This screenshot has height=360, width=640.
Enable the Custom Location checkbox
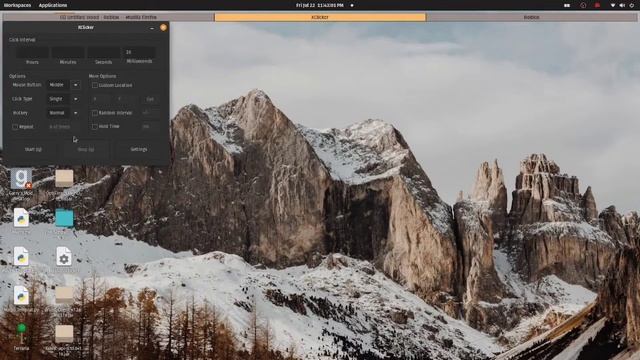pyautogui.click(x=95, y=85)
